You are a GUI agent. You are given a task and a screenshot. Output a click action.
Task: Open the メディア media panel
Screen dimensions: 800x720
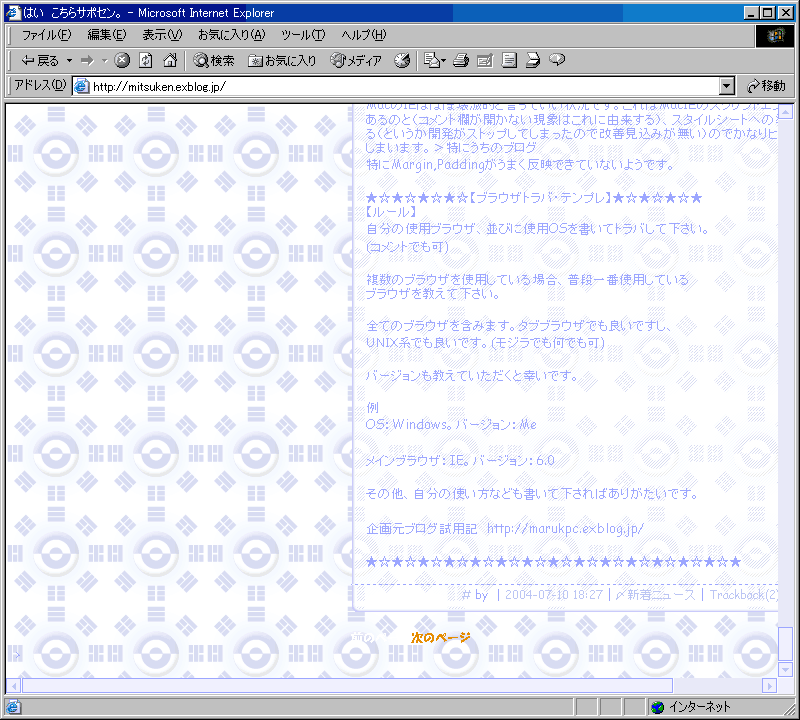click(x=356, y=61)
